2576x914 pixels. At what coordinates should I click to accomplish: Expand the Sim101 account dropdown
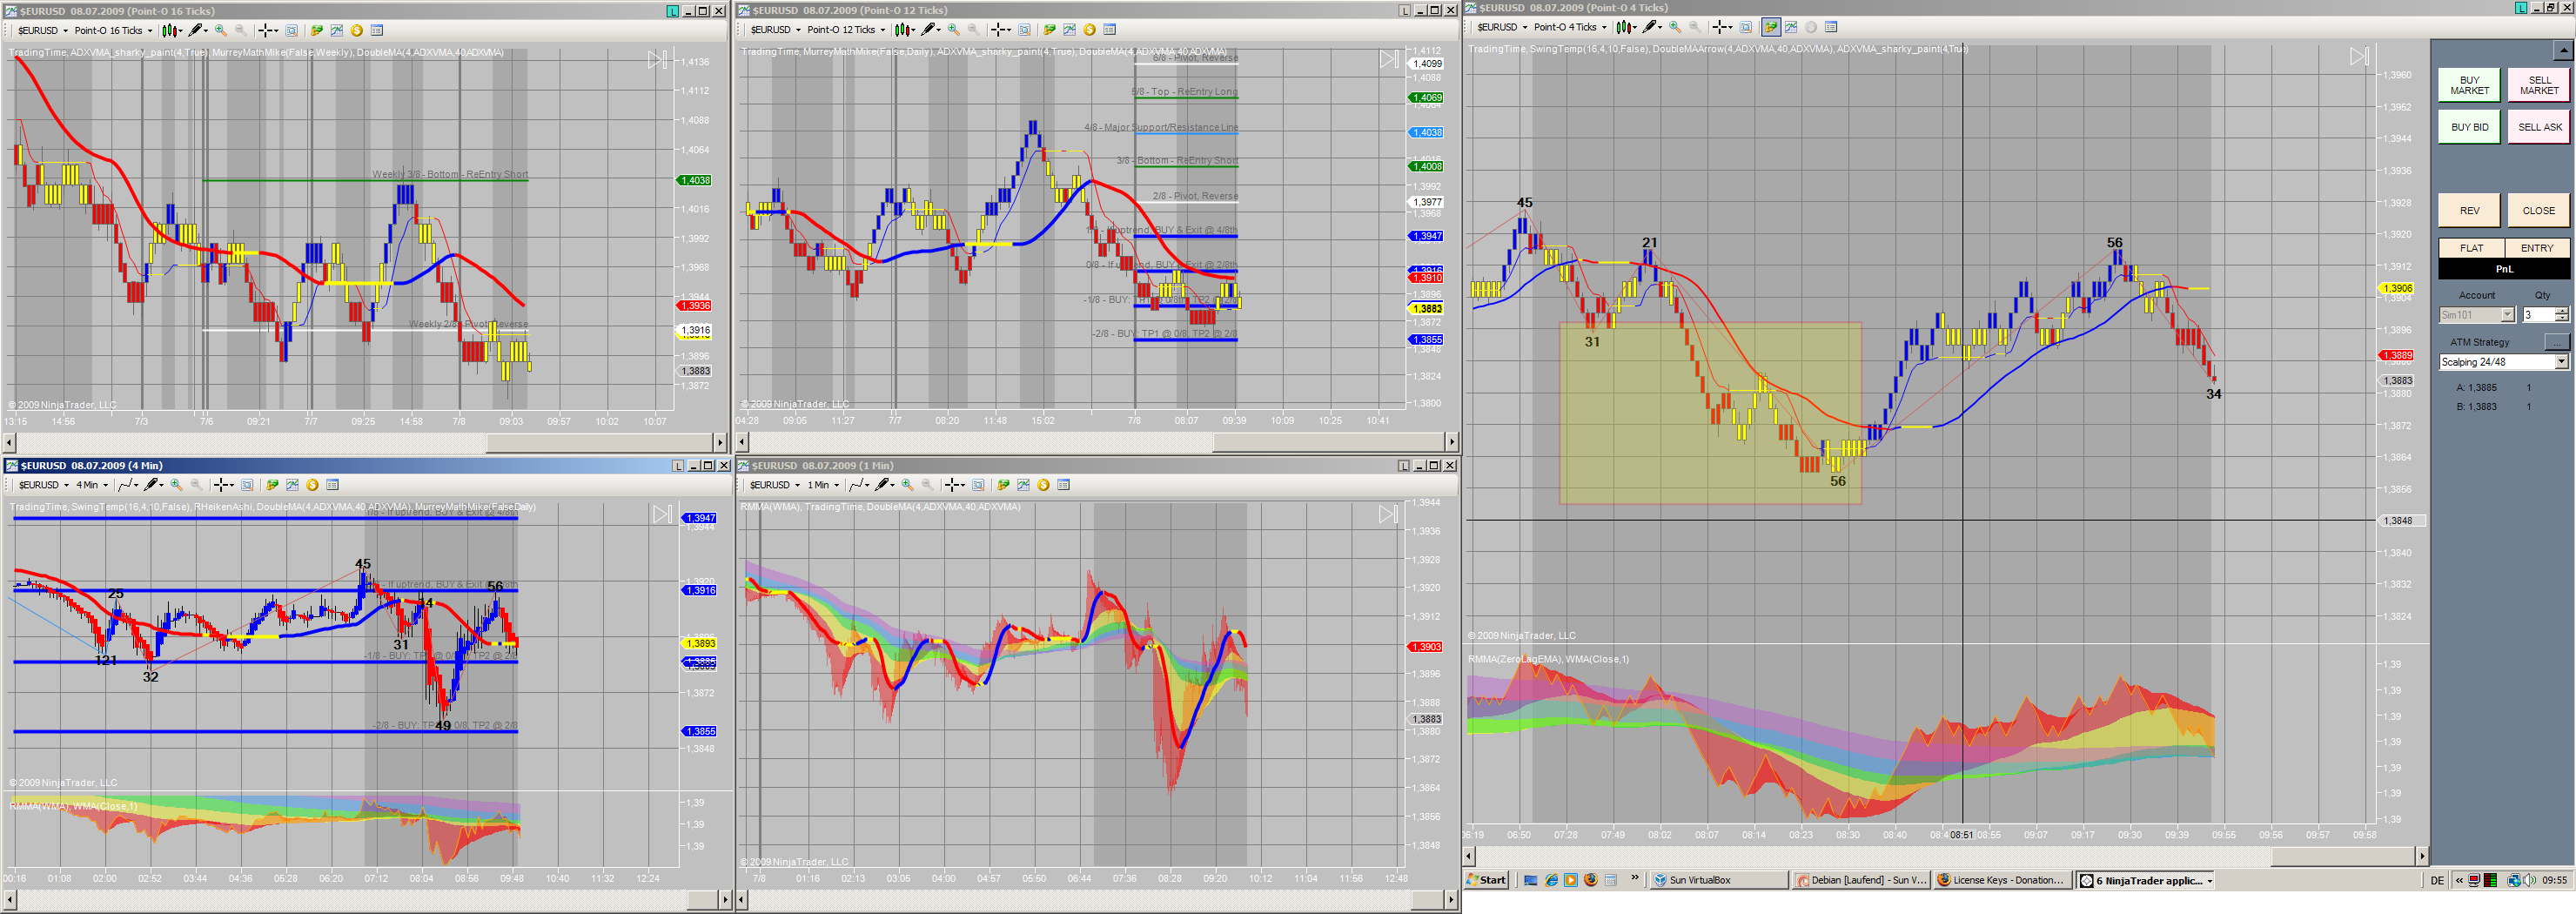pos(2507,315)
